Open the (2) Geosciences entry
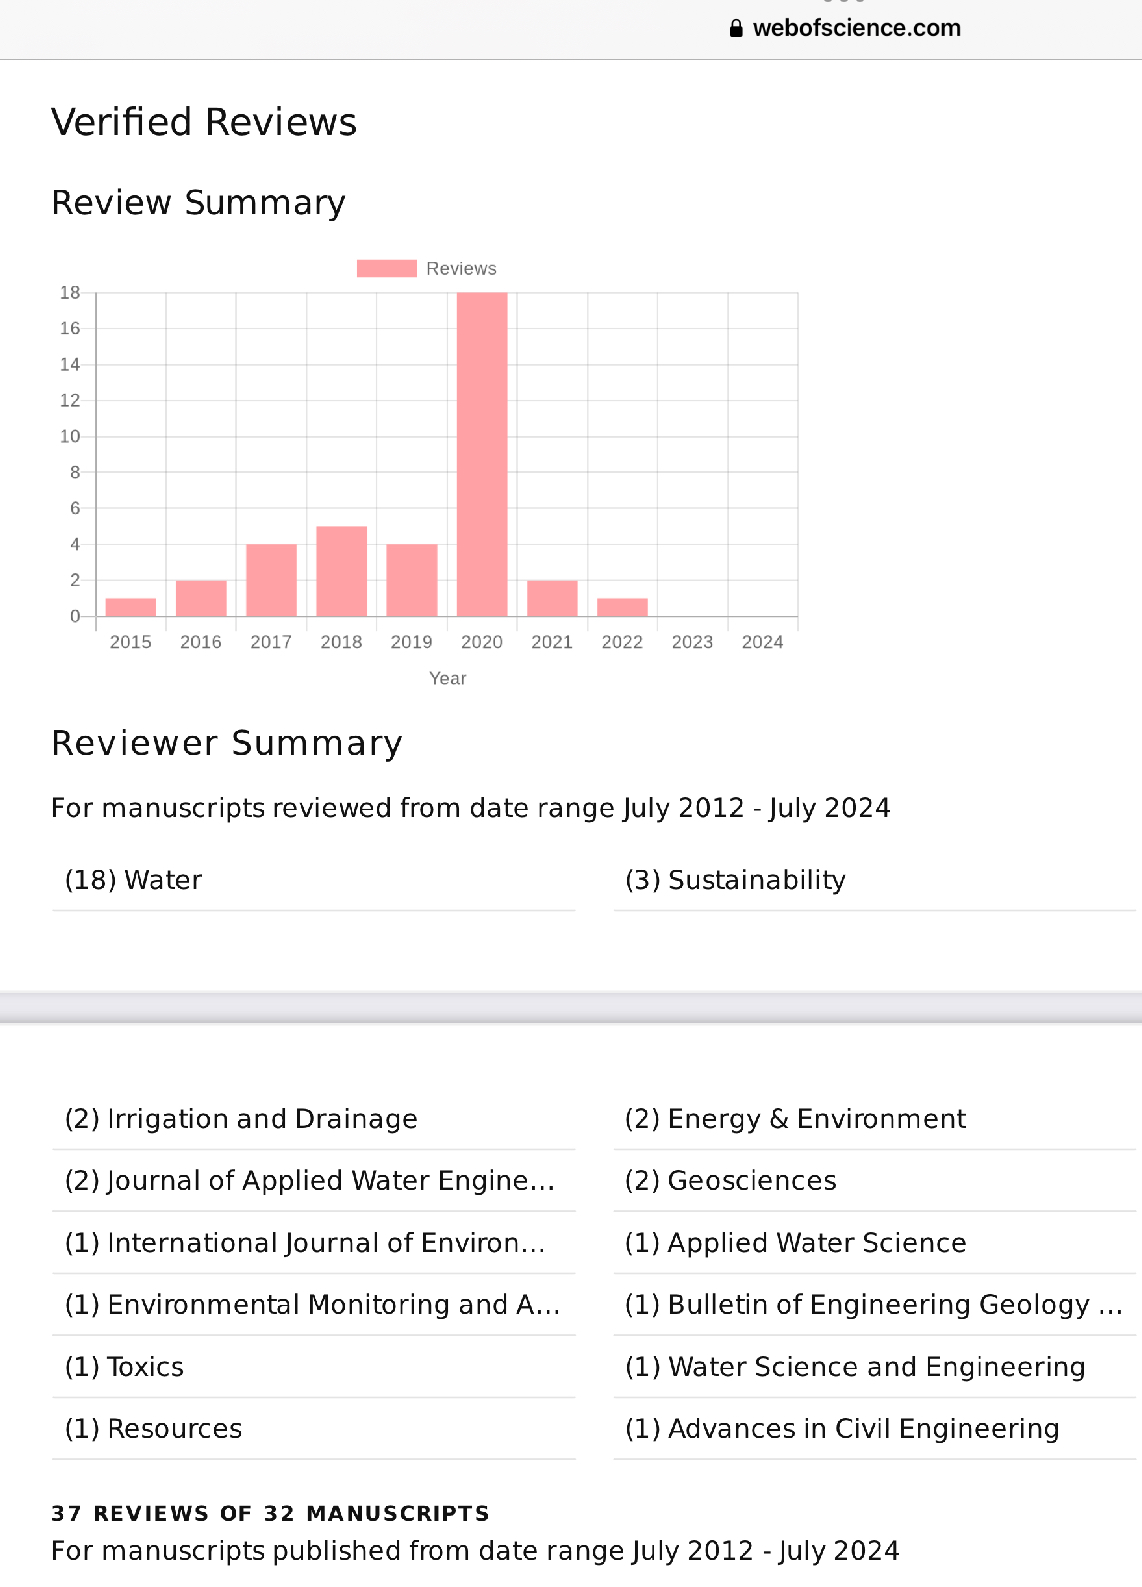Image resolution: width=1142 pixels, height=1587 pixels. [x=875, y=1181]
